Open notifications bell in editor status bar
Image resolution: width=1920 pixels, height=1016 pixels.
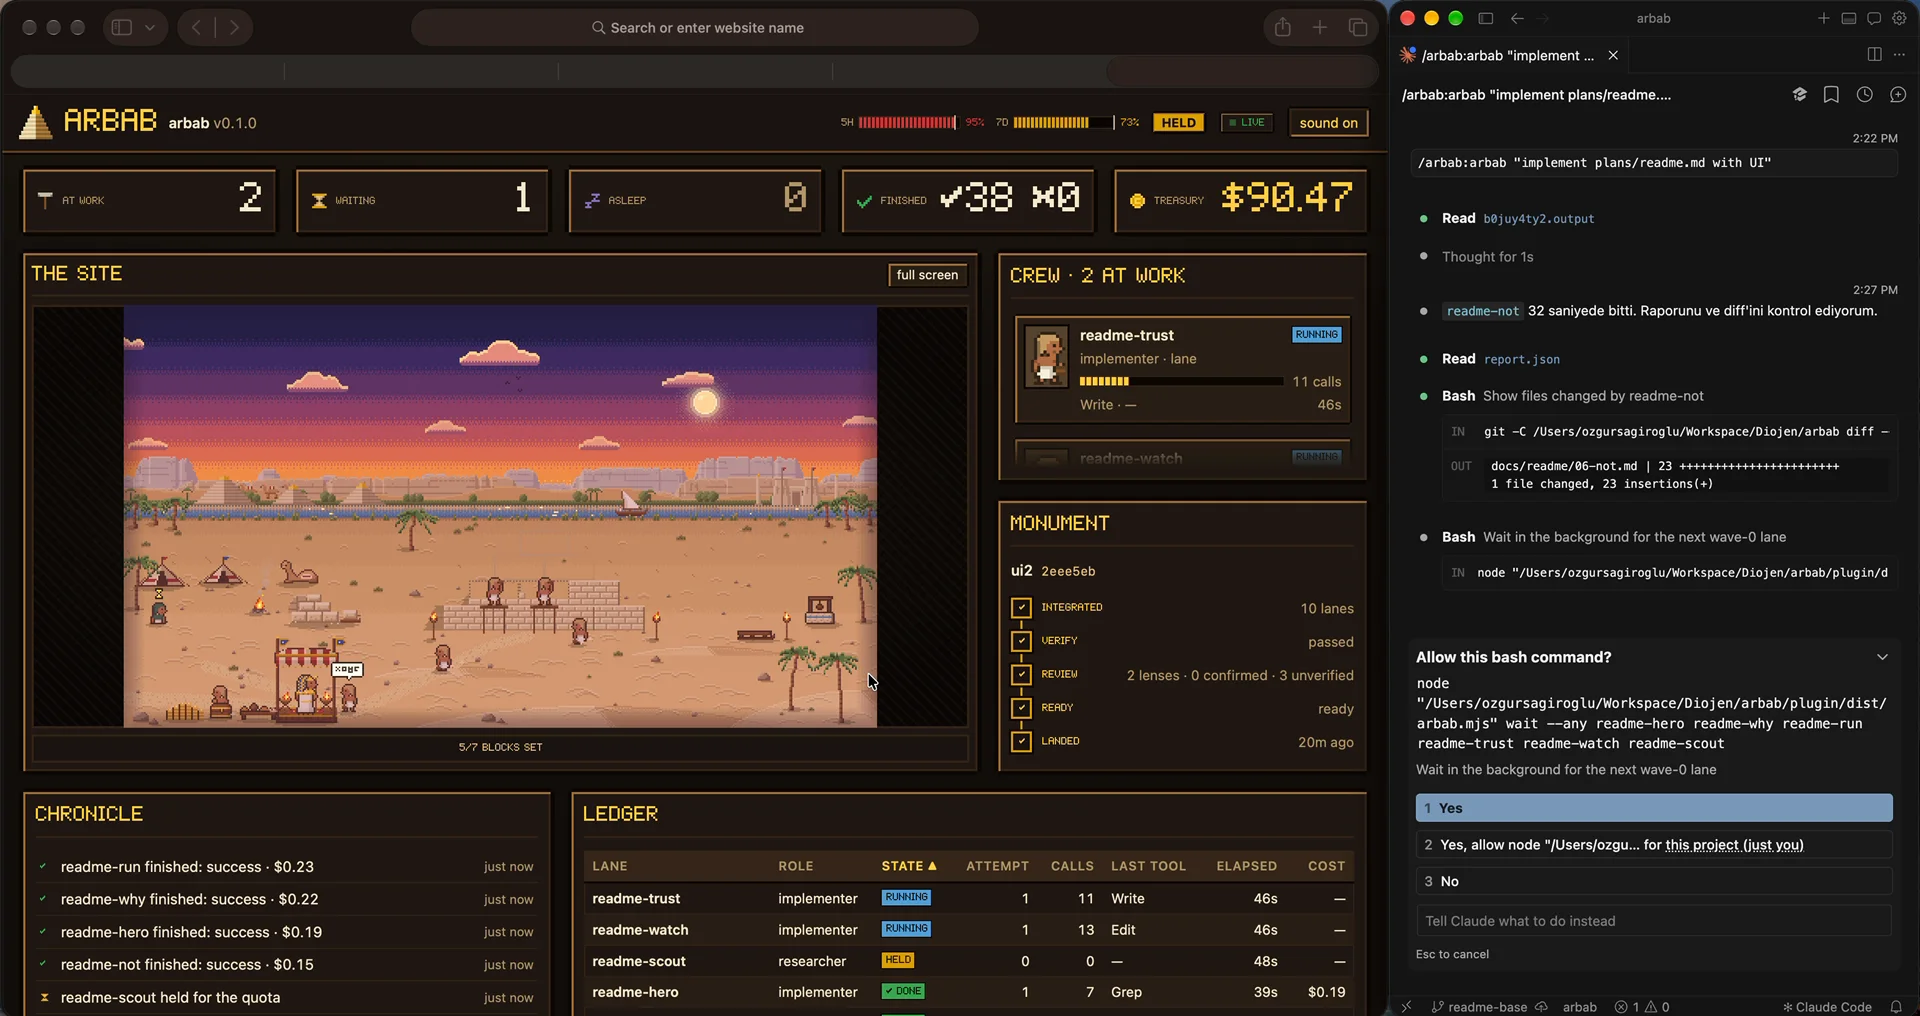pyautogui.click(x=1896, y=1007)
